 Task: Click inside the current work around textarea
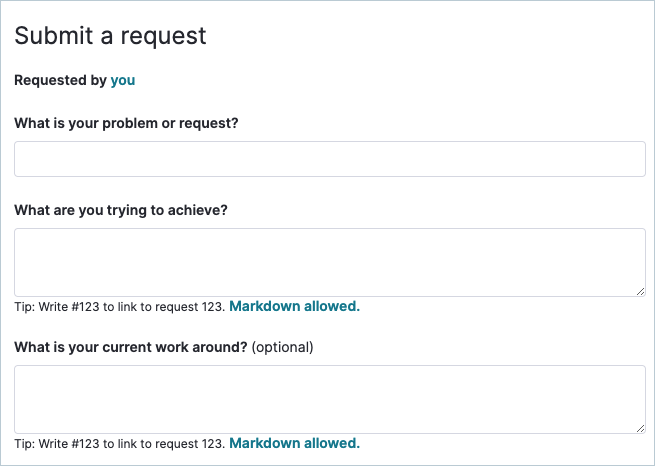(329, 398)
